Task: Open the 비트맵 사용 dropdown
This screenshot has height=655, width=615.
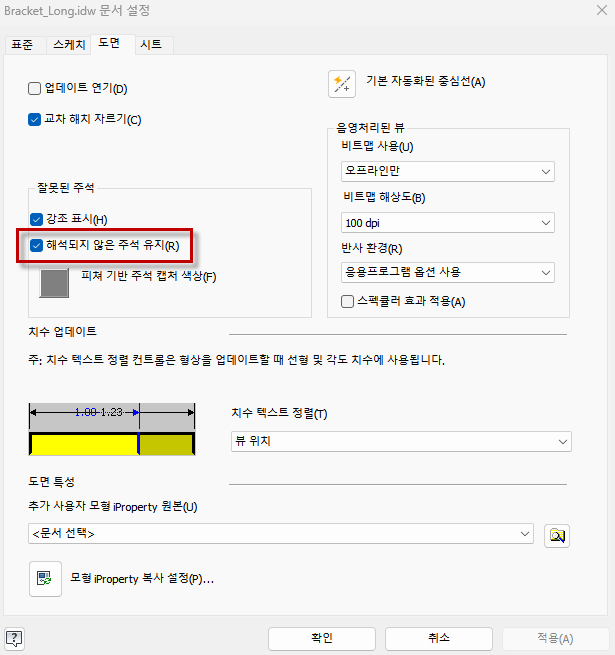Action: (x=447, y=172)
